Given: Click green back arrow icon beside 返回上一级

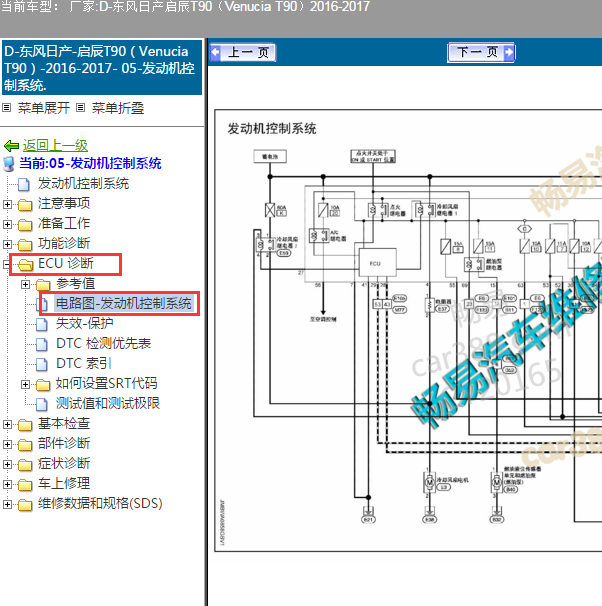Looking at the screenshot, I should click(11, 146).
